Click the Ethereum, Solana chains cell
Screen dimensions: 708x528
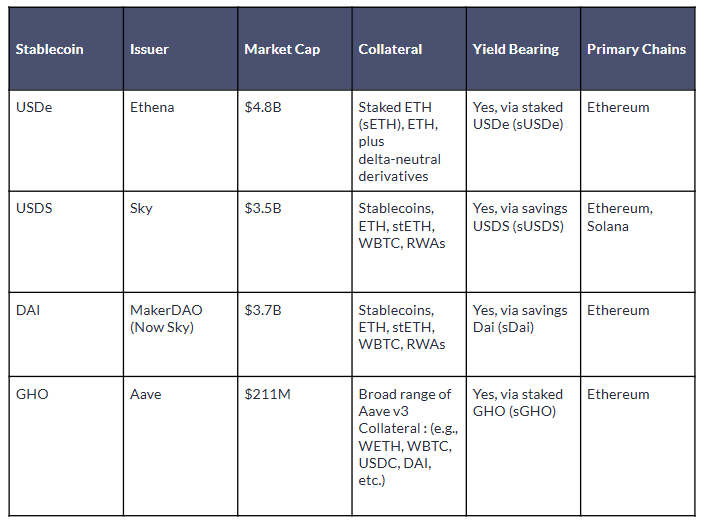(620, 217)
